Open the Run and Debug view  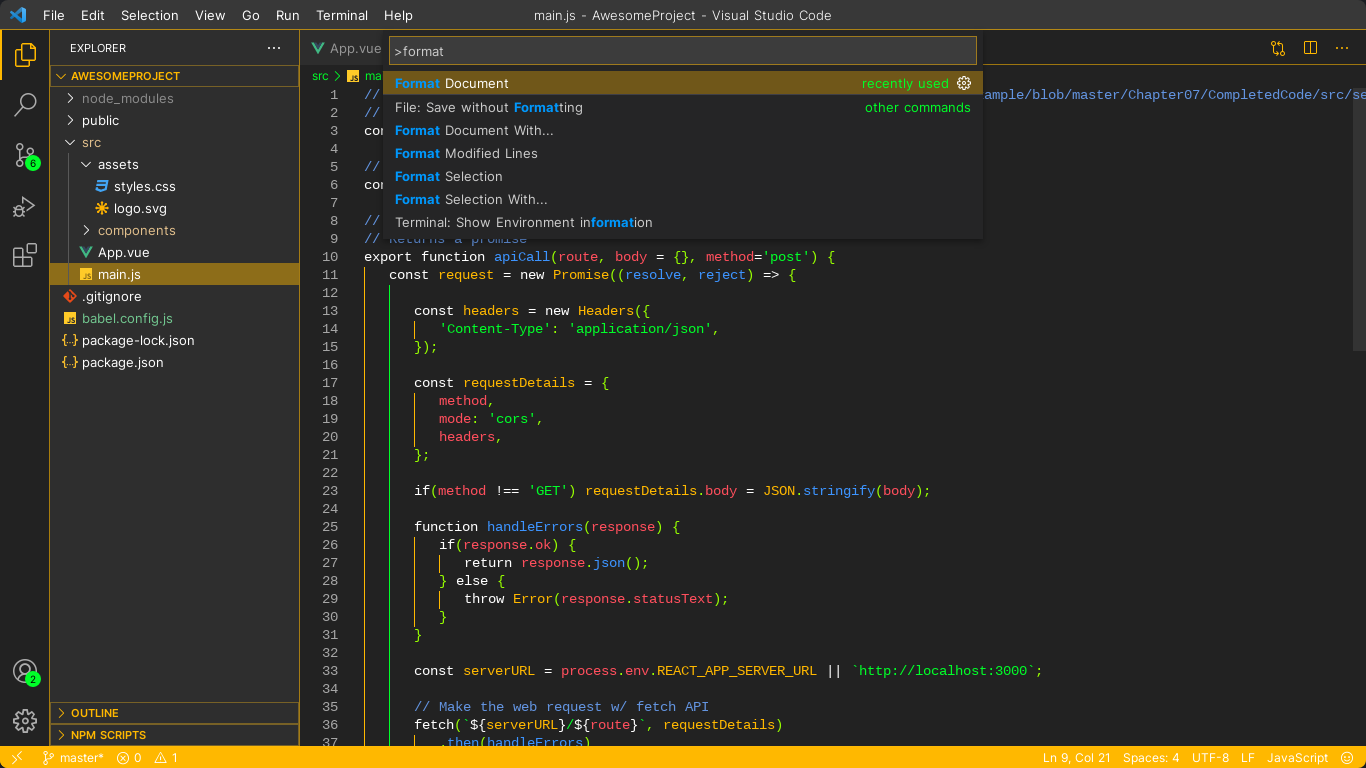click(x=25, y=207)
